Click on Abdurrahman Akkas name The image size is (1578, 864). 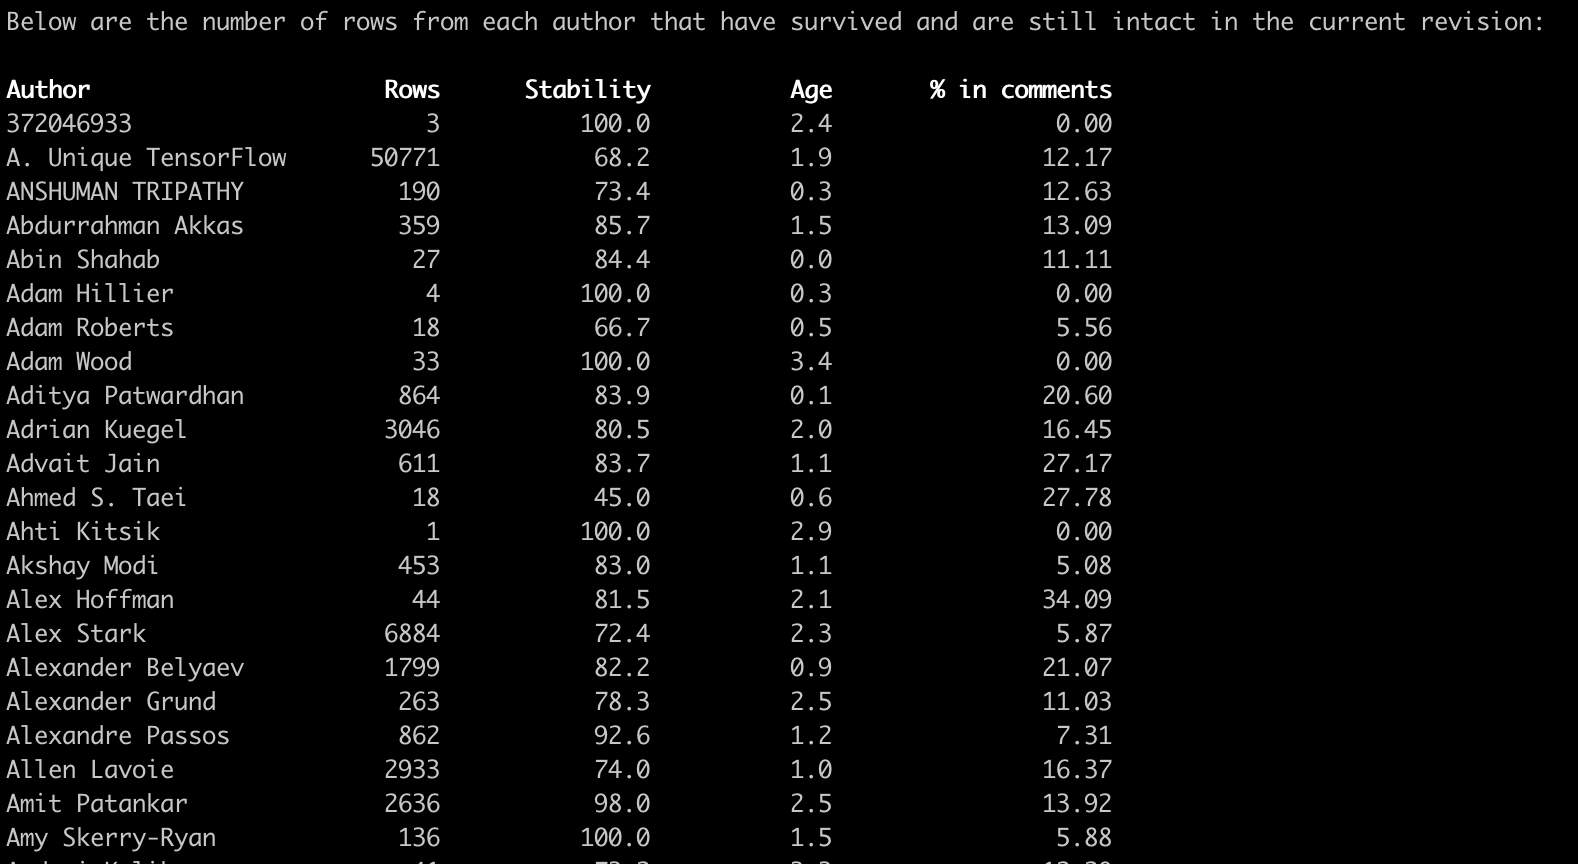point(125,226)
